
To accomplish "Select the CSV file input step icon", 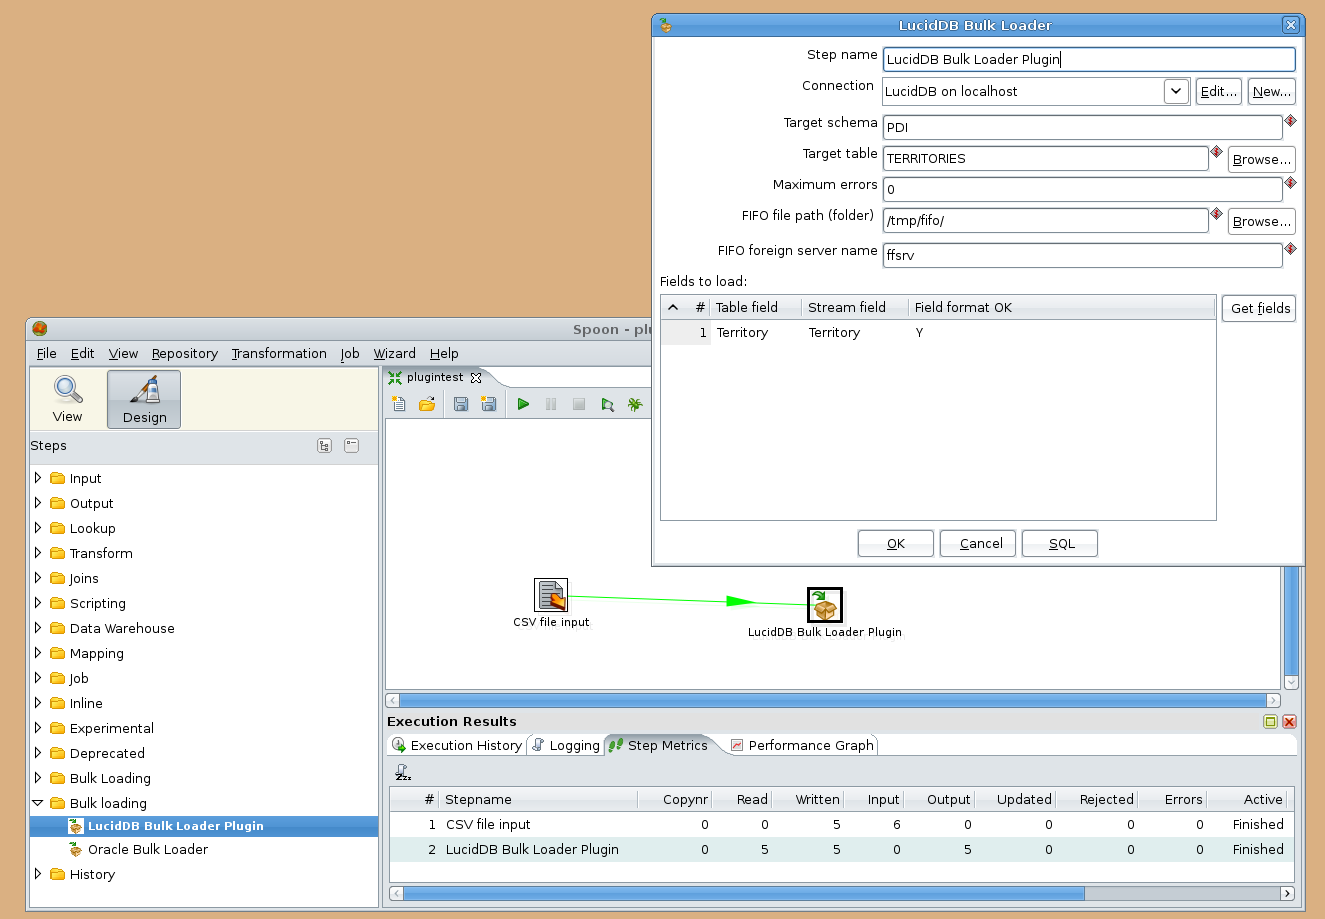I will click(x=551, y=594).
